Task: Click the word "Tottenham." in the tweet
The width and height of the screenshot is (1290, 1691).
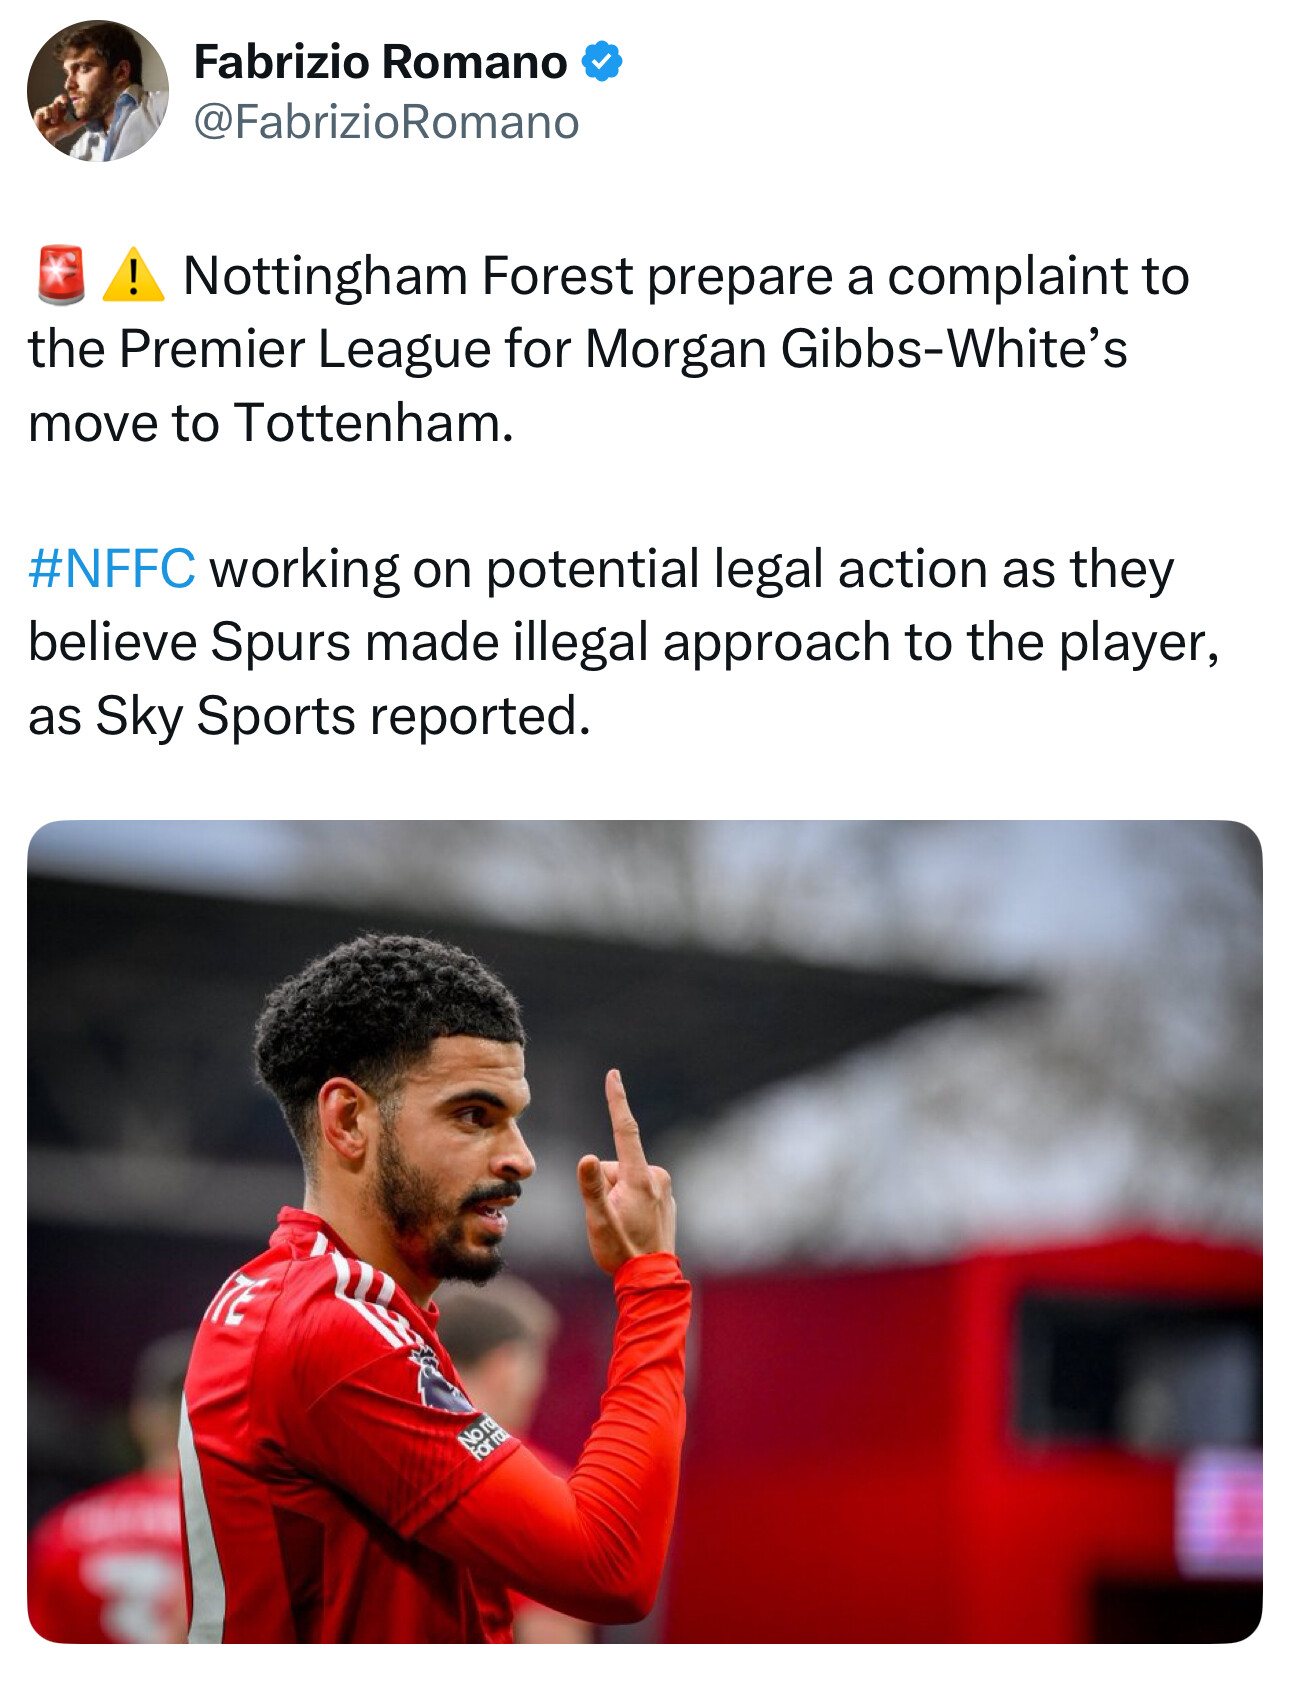Action: click(373, 423)
